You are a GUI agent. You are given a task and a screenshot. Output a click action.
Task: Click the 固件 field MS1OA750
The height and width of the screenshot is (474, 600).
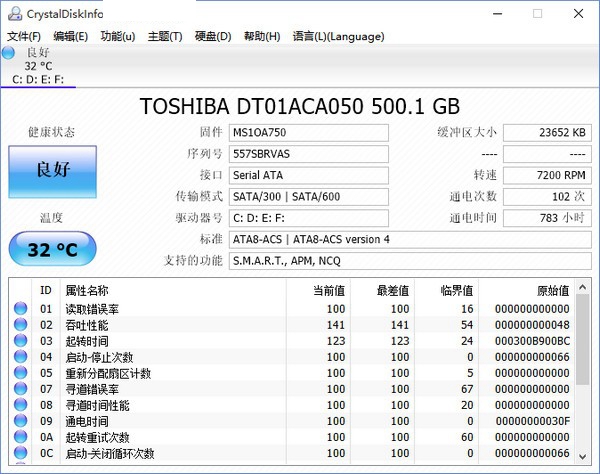point(309,133)
